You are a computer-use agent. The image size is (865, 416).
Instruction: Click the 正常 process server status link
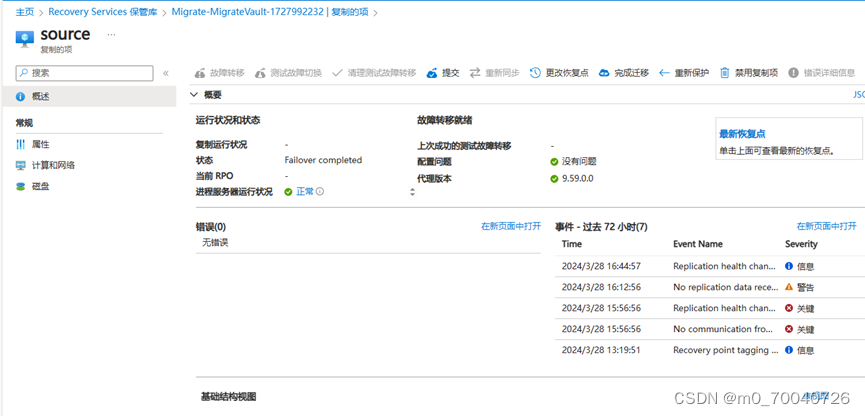305,191
